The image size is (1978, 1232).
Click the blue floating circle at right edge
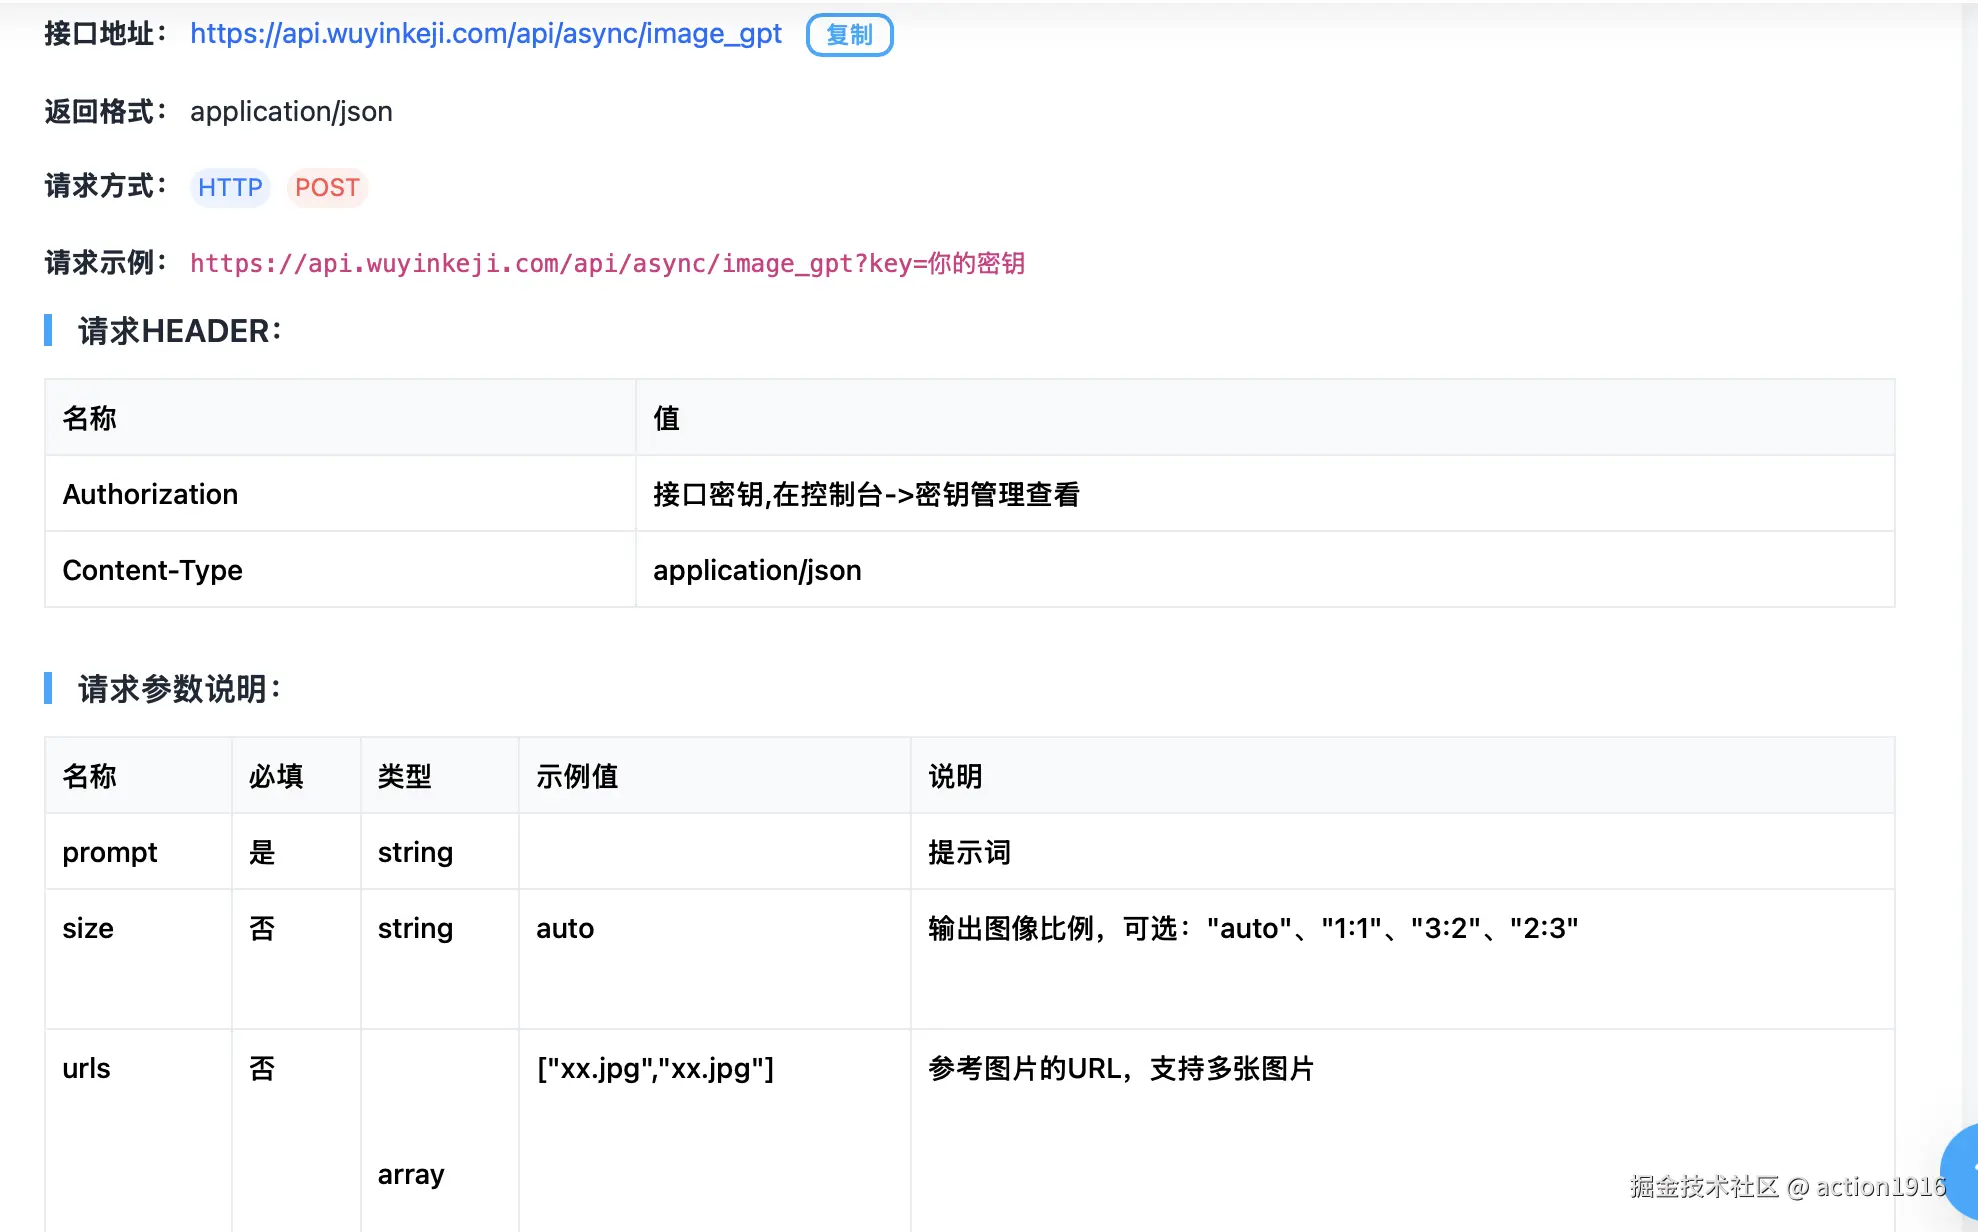pos(1964,1170)
